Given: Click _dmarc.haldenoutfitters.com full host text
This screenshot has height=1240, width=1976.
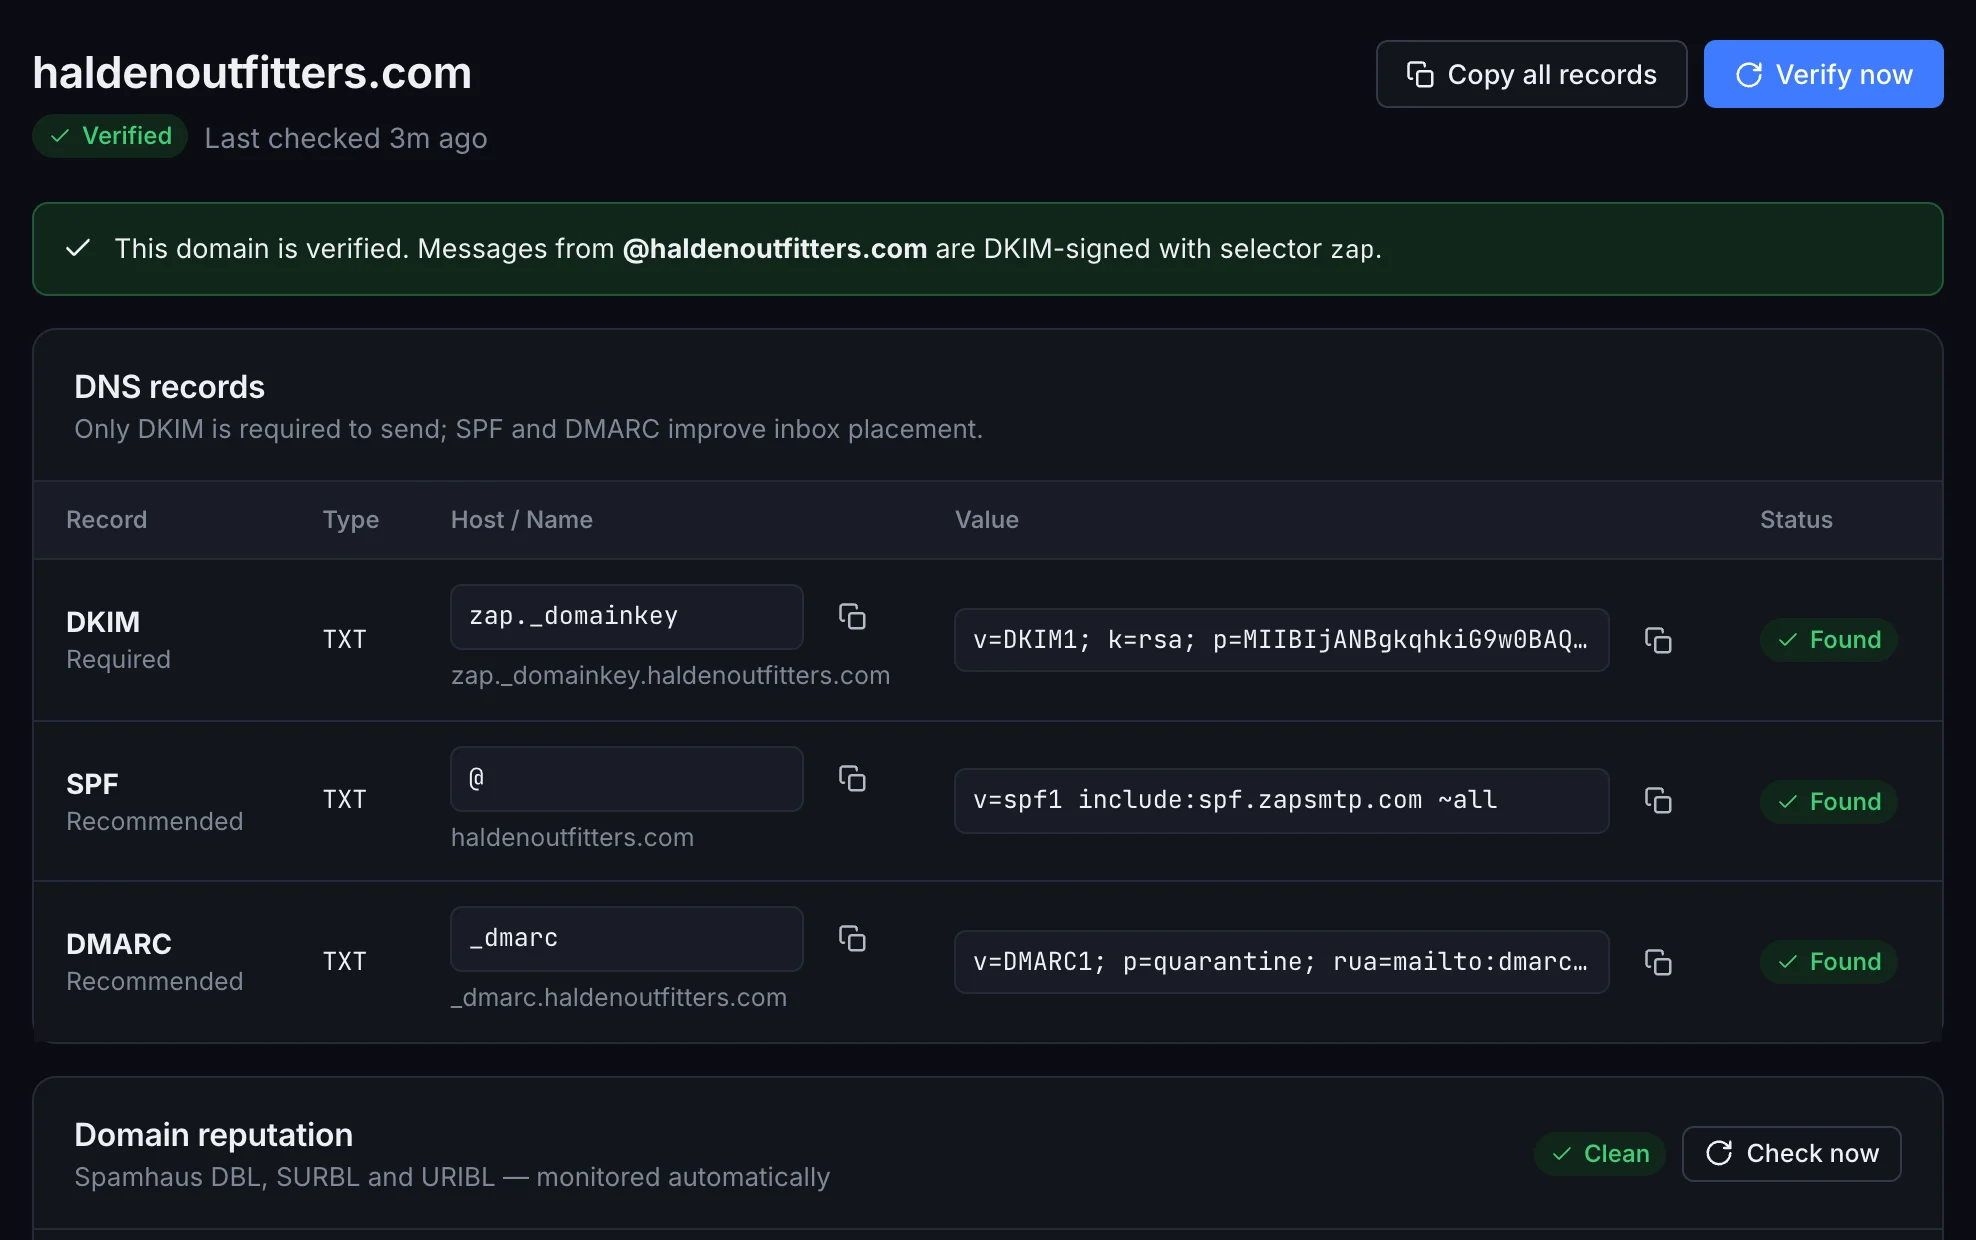Looking at the screenshot, I should tap(619, 998).
